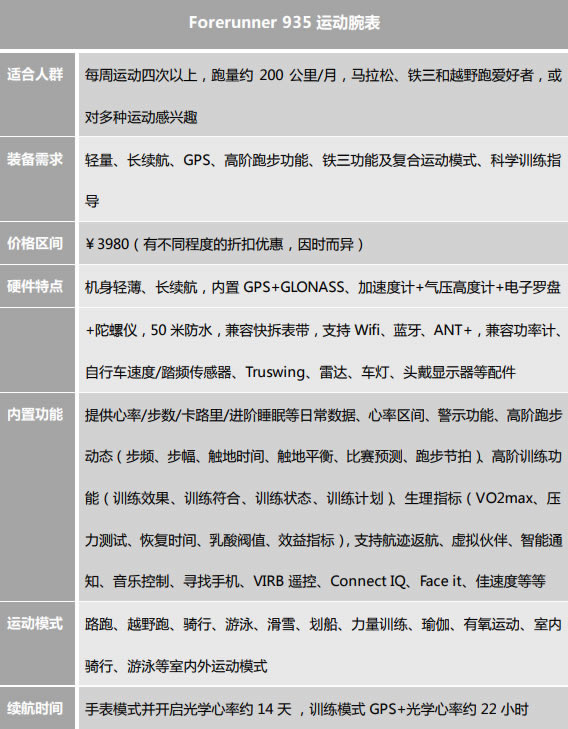Screen dimensions: 568x729
Task: Click the text 轻量、长续航、GPS
Action: pyautogui.click(x=148, y=160)
